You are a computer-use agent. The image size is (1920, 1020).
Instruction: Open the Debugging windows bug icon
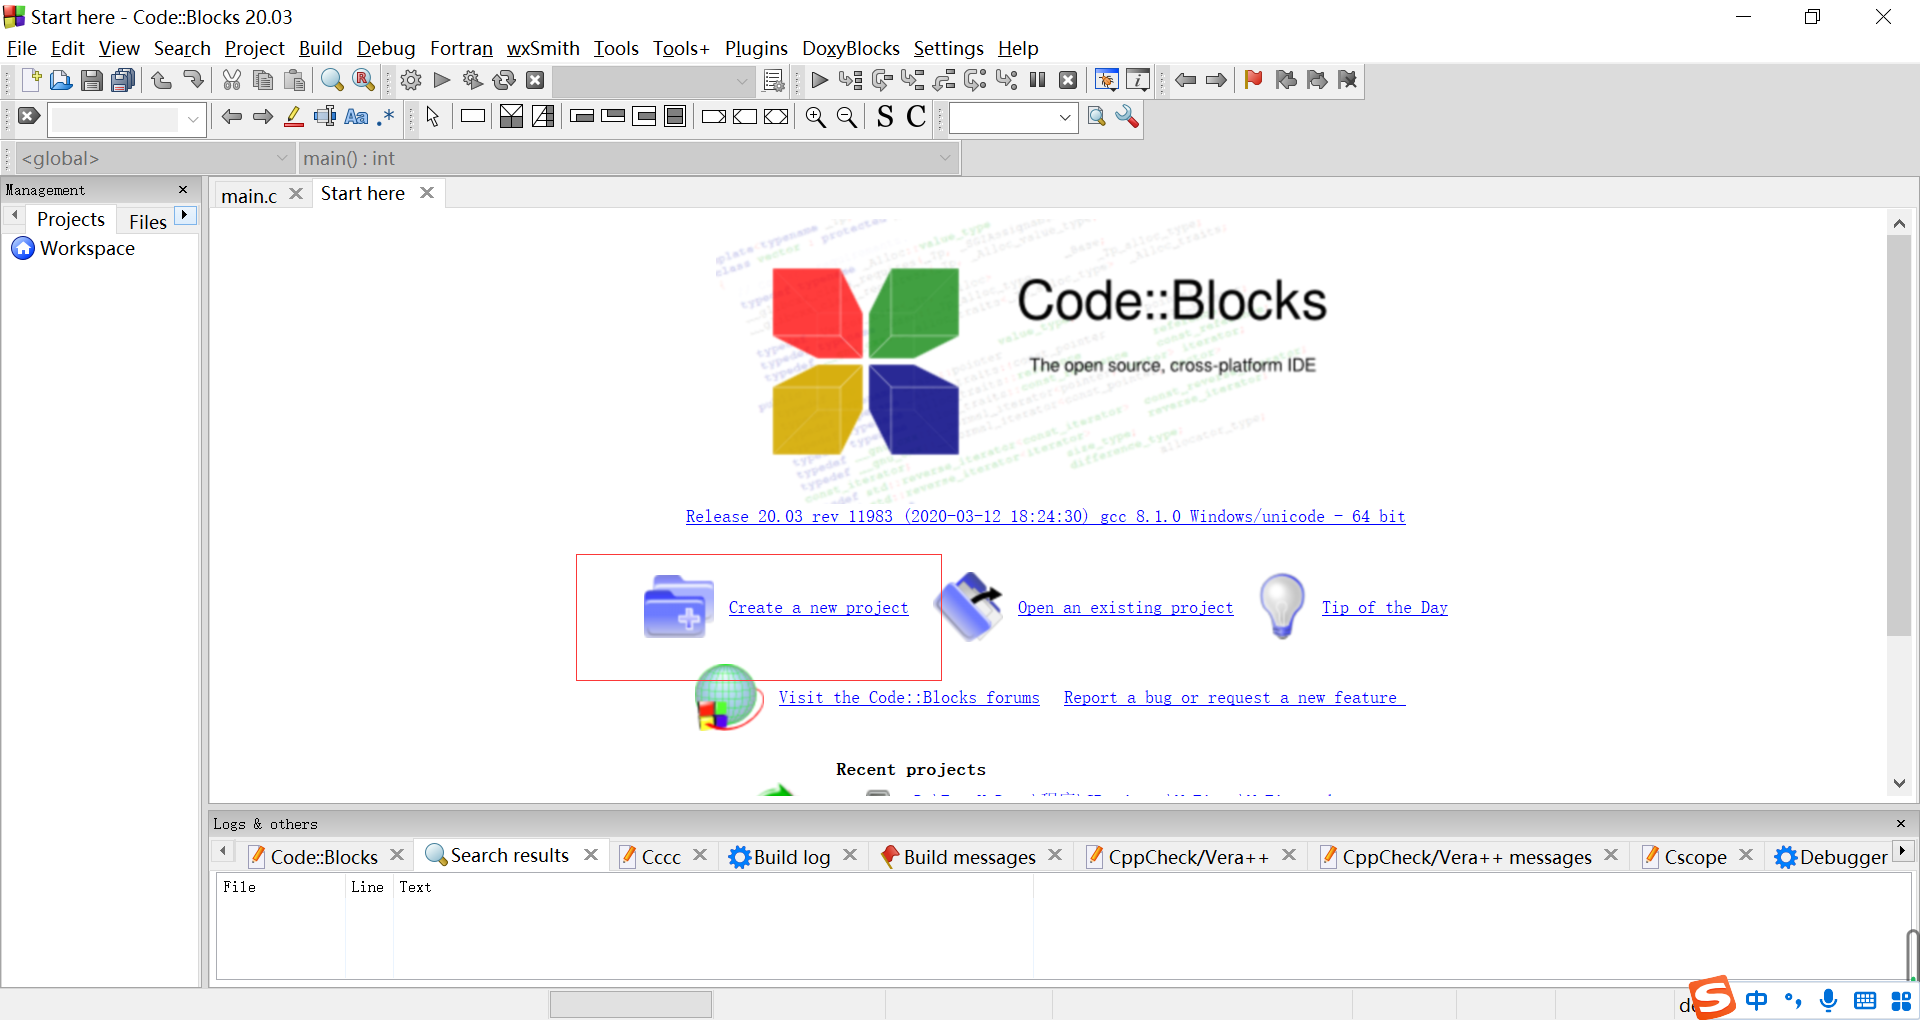click(x=1106, y=80)
